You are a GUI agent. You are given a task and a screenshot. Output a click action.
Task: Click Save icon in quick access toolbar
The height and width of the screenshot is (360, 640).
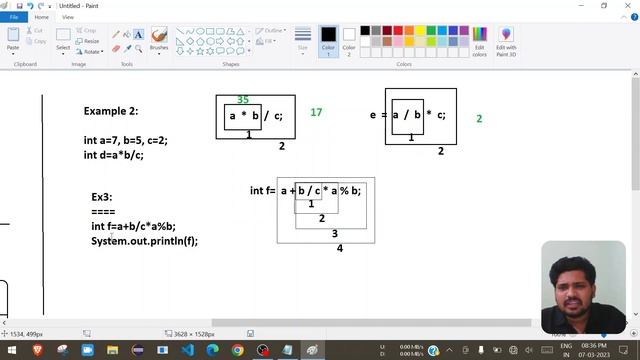pos(19,6)
